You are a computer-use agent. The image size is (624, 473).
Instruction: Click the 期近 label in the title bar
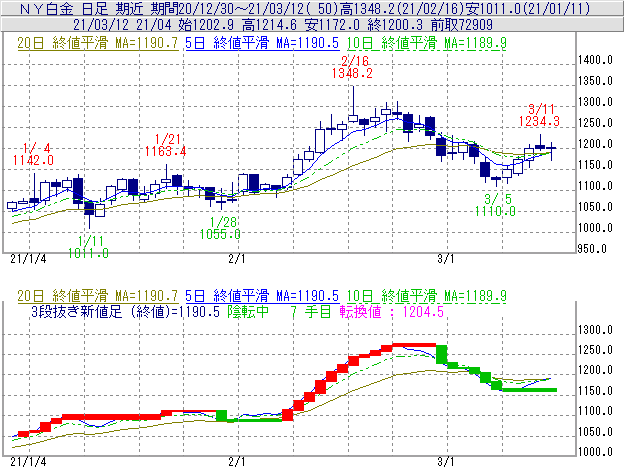[x=130, y=9]
